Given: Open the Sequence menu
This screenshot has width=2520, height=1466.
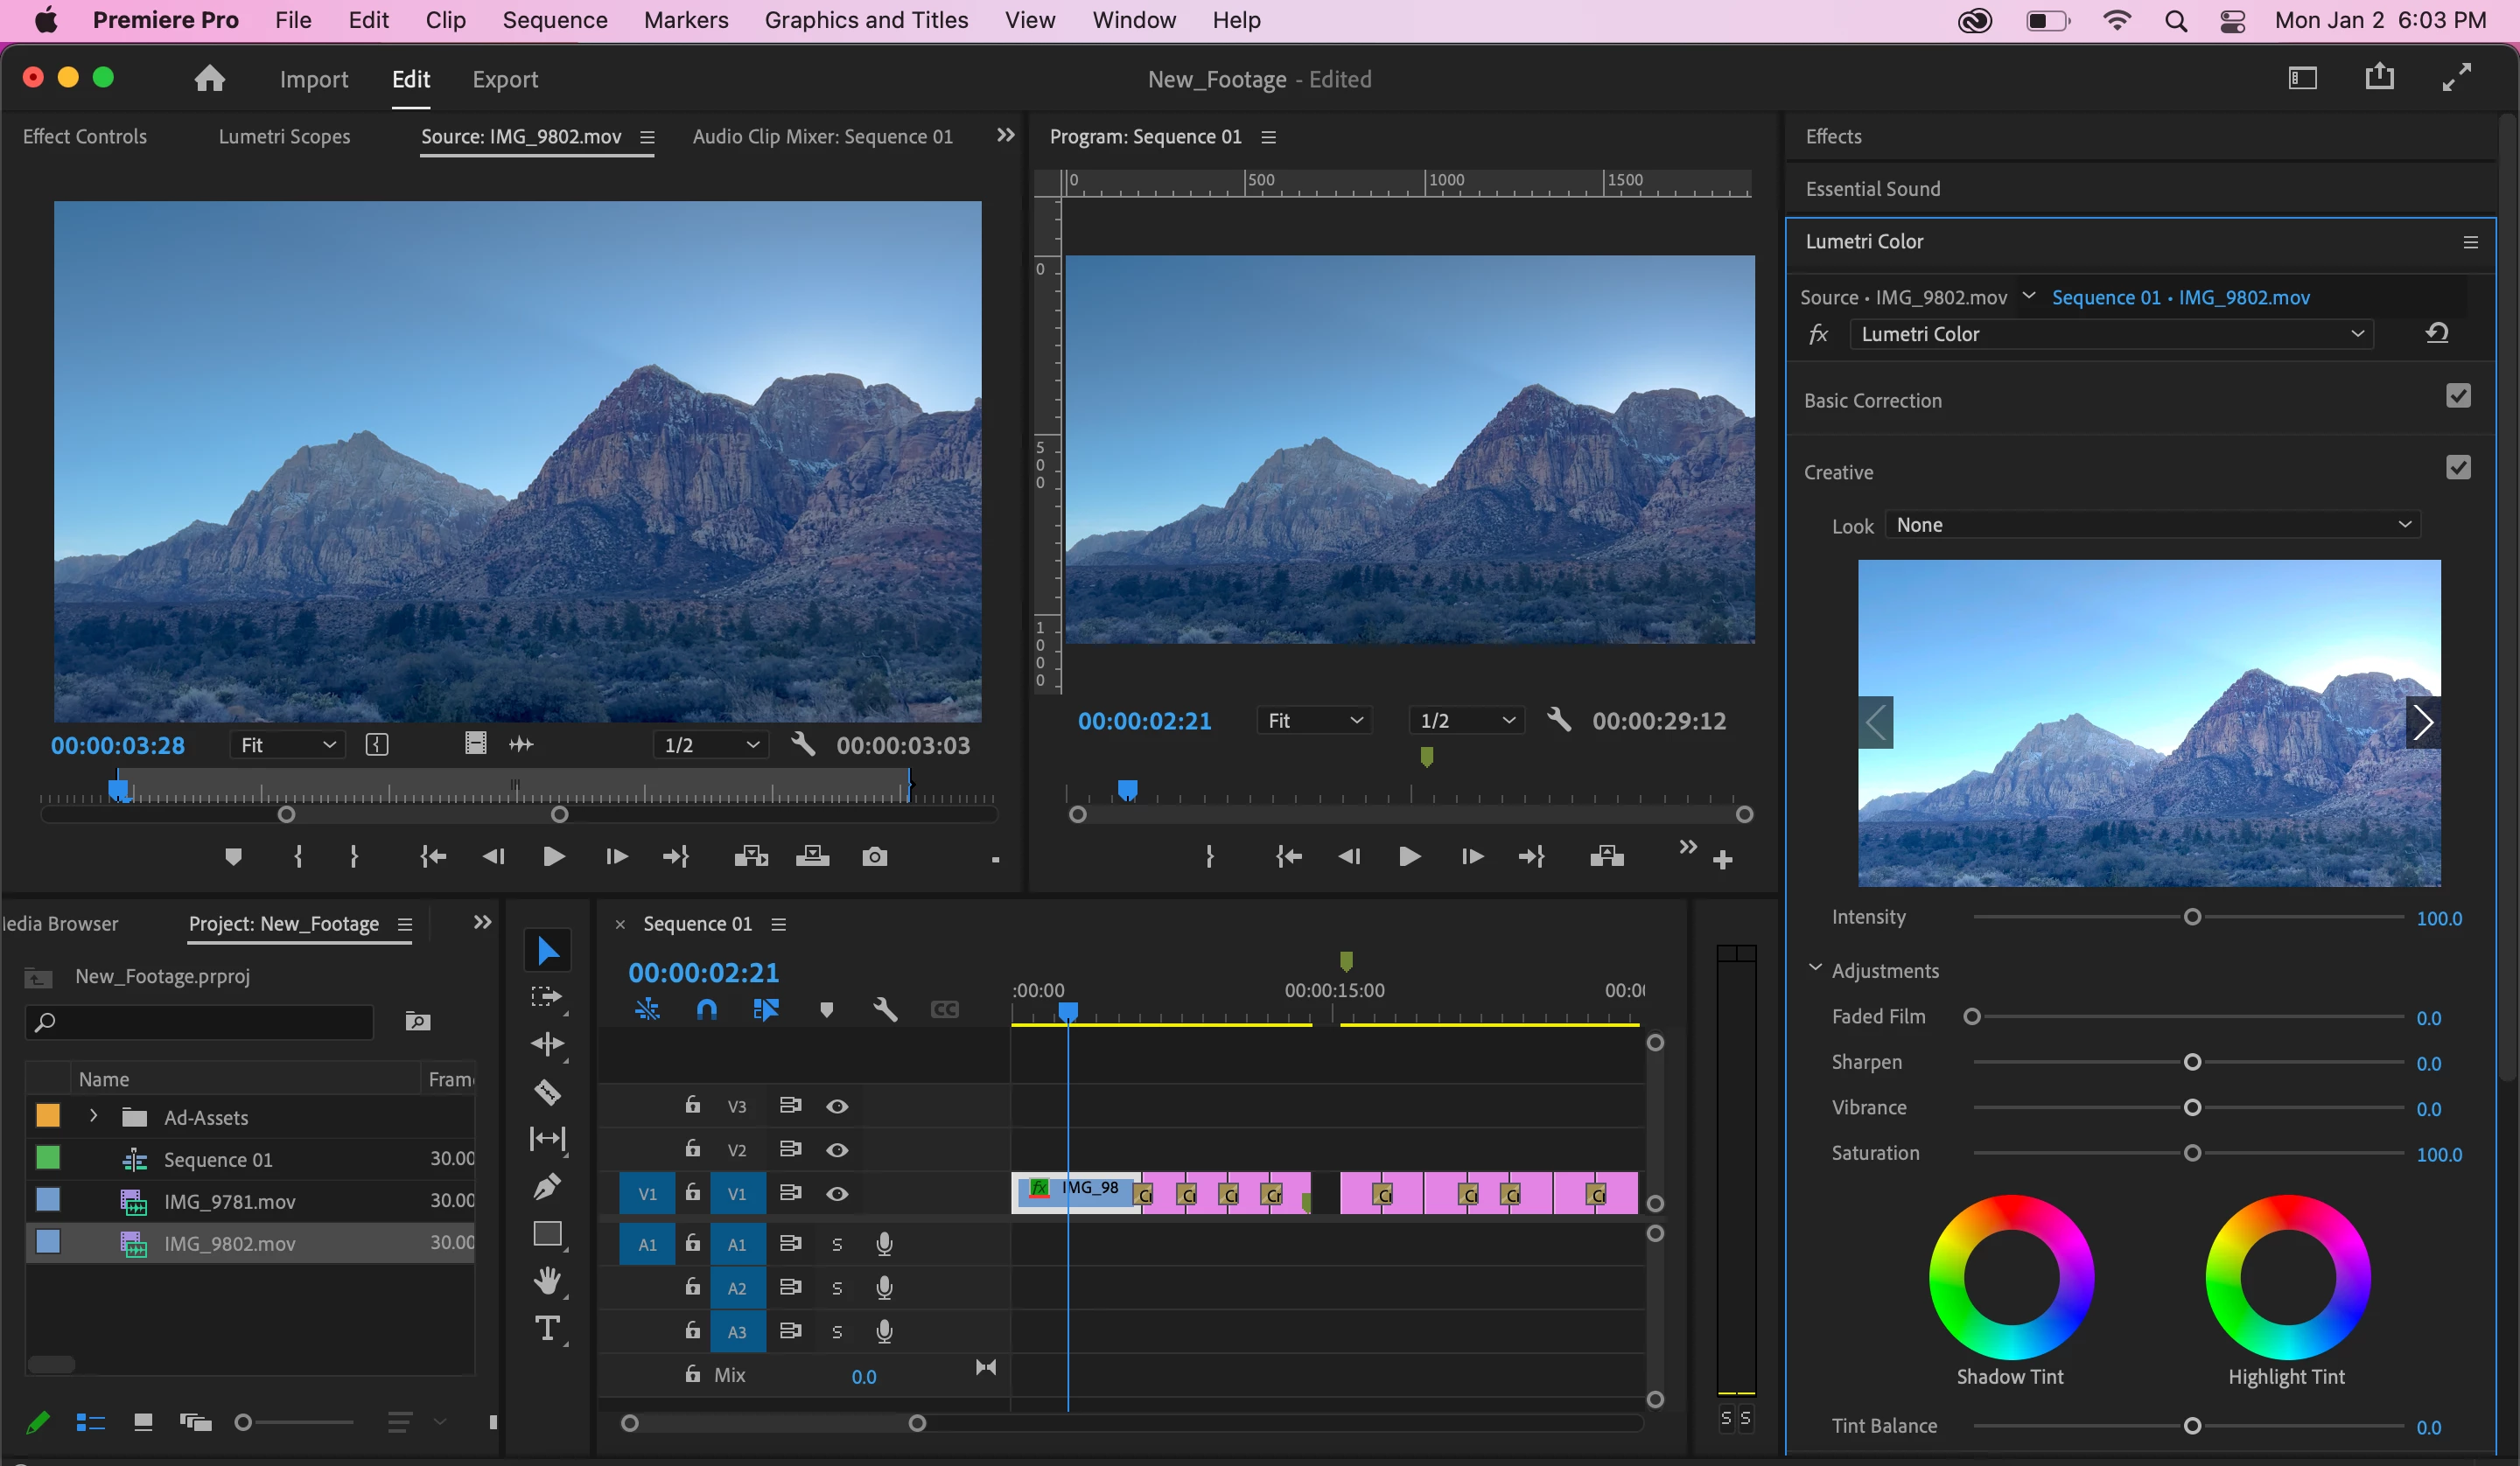Looking at the screenshot, I should coord(554,20).
